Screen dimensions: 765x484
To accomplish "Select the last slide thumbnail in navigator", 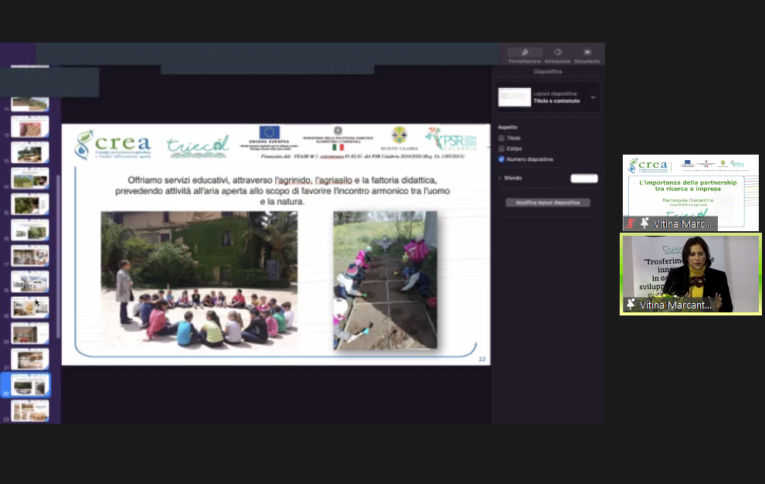I will [x=30, y=410].
